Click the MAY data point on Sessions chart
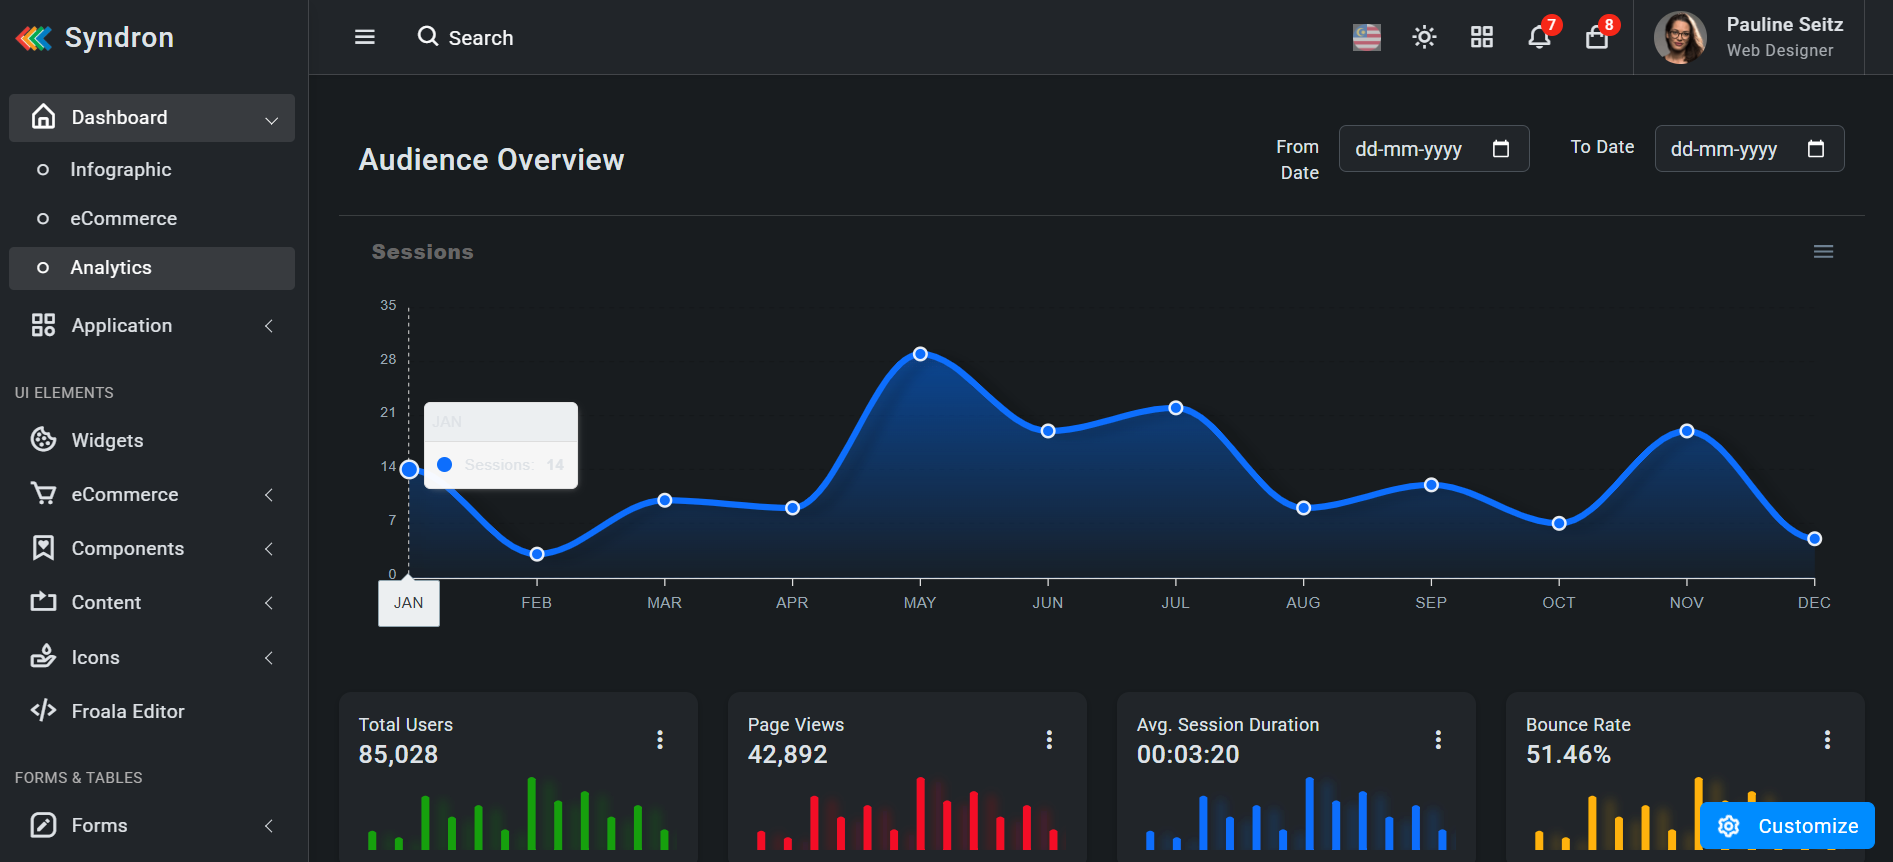 (920, 354)
